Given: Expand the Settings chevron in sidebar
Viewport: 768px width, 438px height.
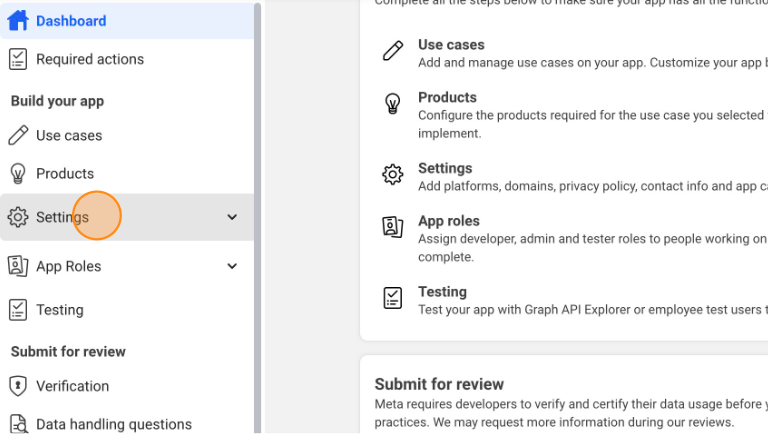Looking at the screenshot, I should pyautogui.click(x=232, y=217).
